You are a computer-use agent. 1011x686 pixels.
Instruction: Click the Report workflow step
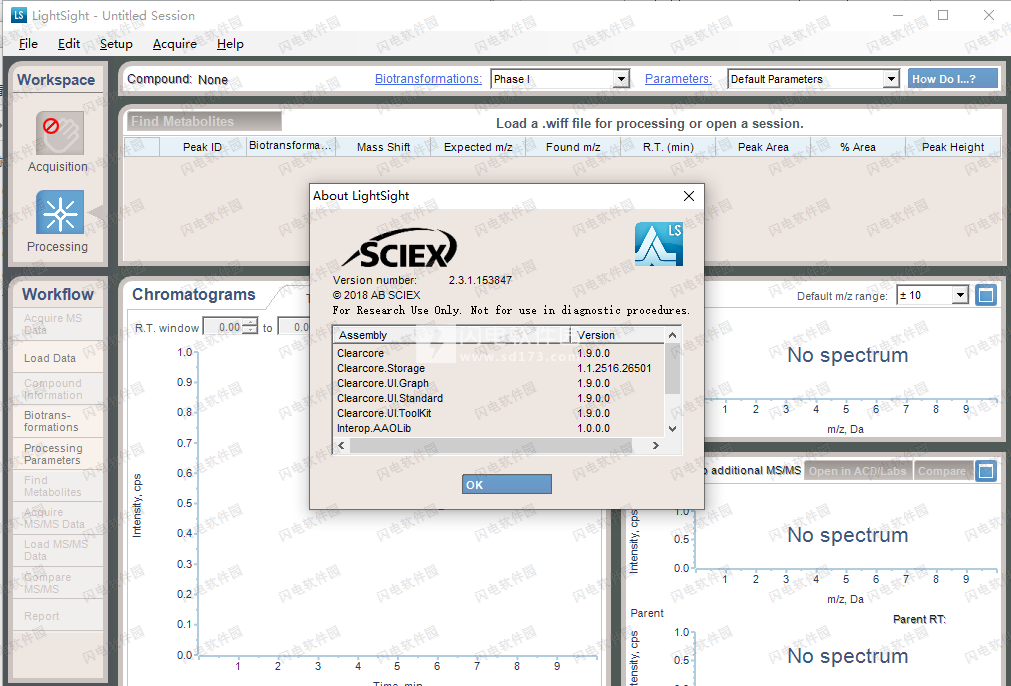[x=58, y=616]
